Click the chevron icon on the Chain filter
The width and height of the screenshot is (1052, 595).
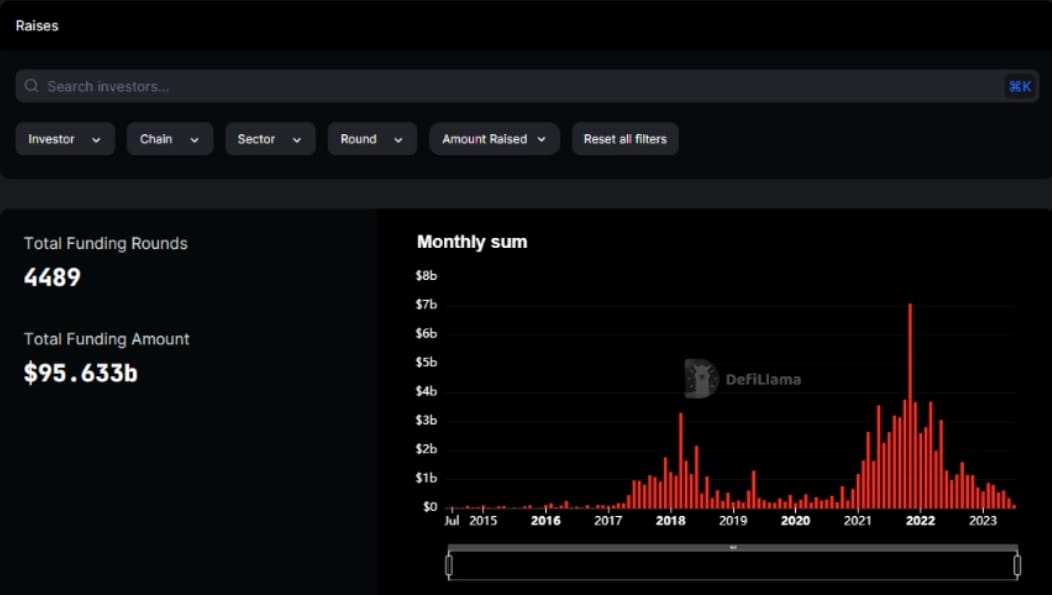(195, 139)
